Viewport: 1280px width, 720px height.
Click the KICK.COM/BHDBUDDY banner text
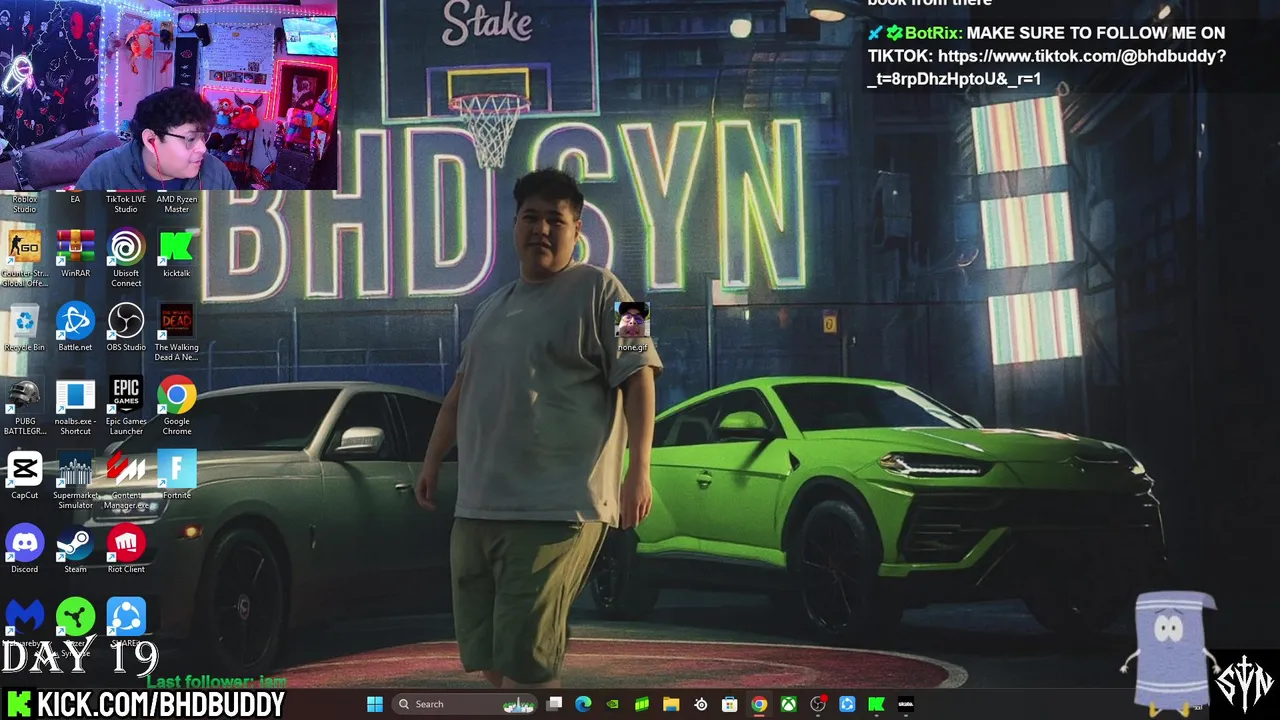tap(160, 704)
